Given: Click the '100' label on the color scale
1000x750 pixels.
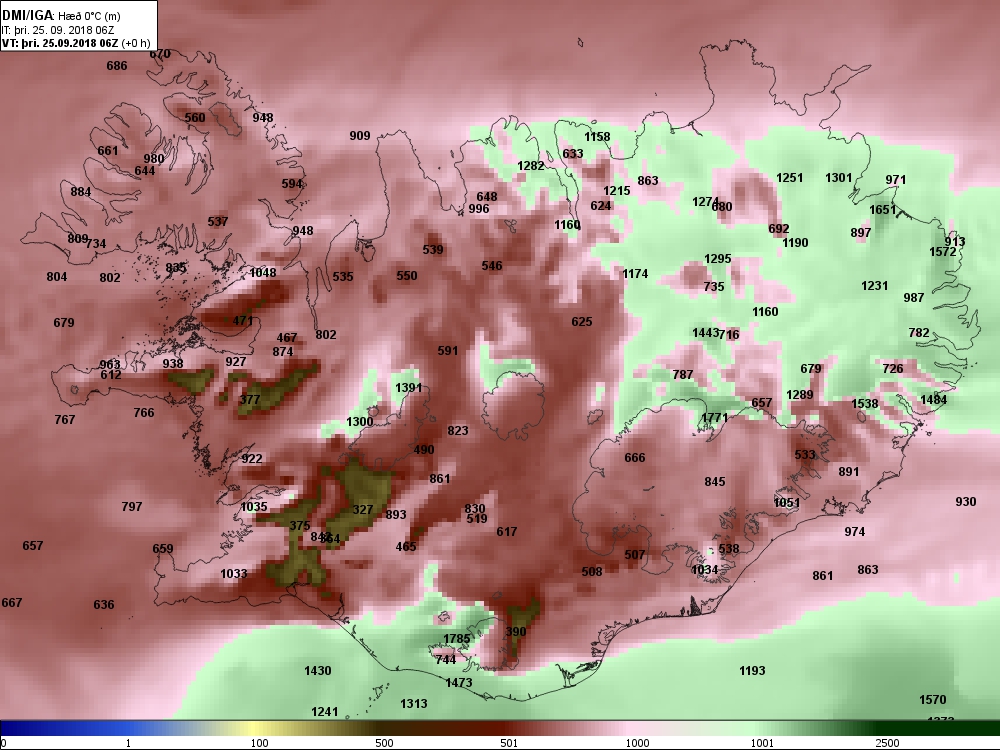Looking at the screenshot, I should (260, 743).
